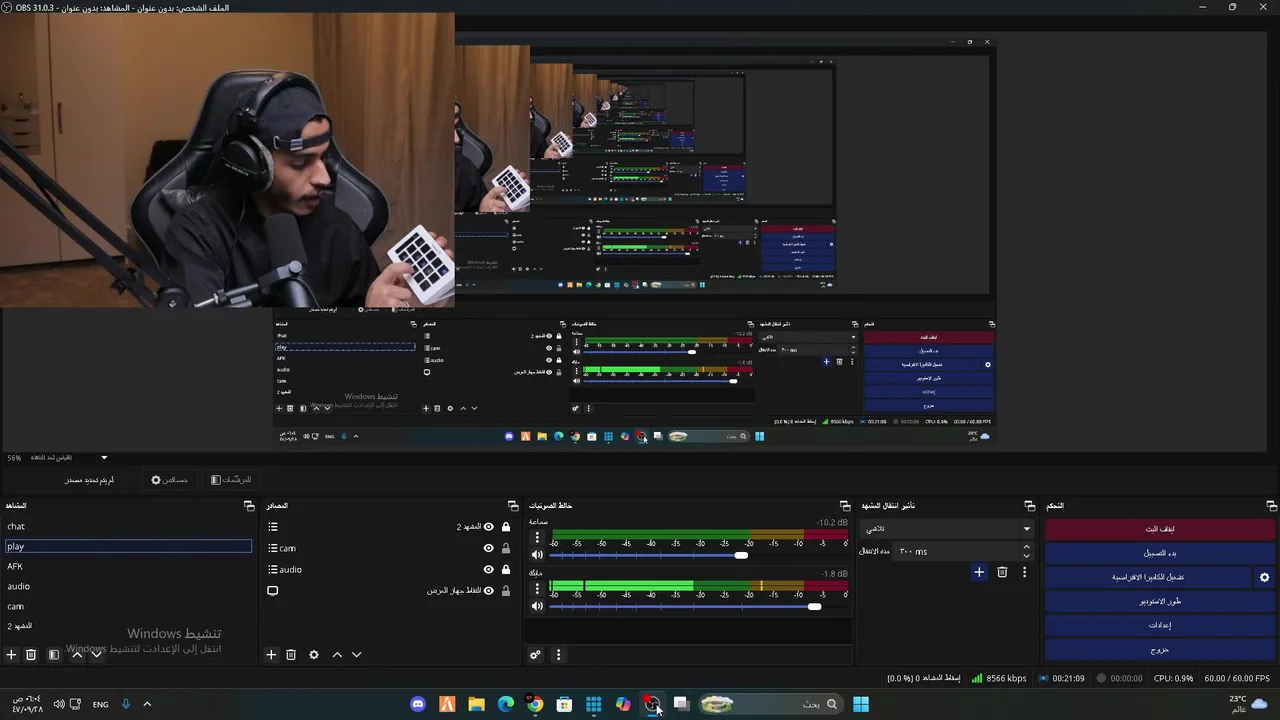Open scene filters icon in Scenes panel toolbar
This screenshot has width=1280, height=720.
(54, 655)
